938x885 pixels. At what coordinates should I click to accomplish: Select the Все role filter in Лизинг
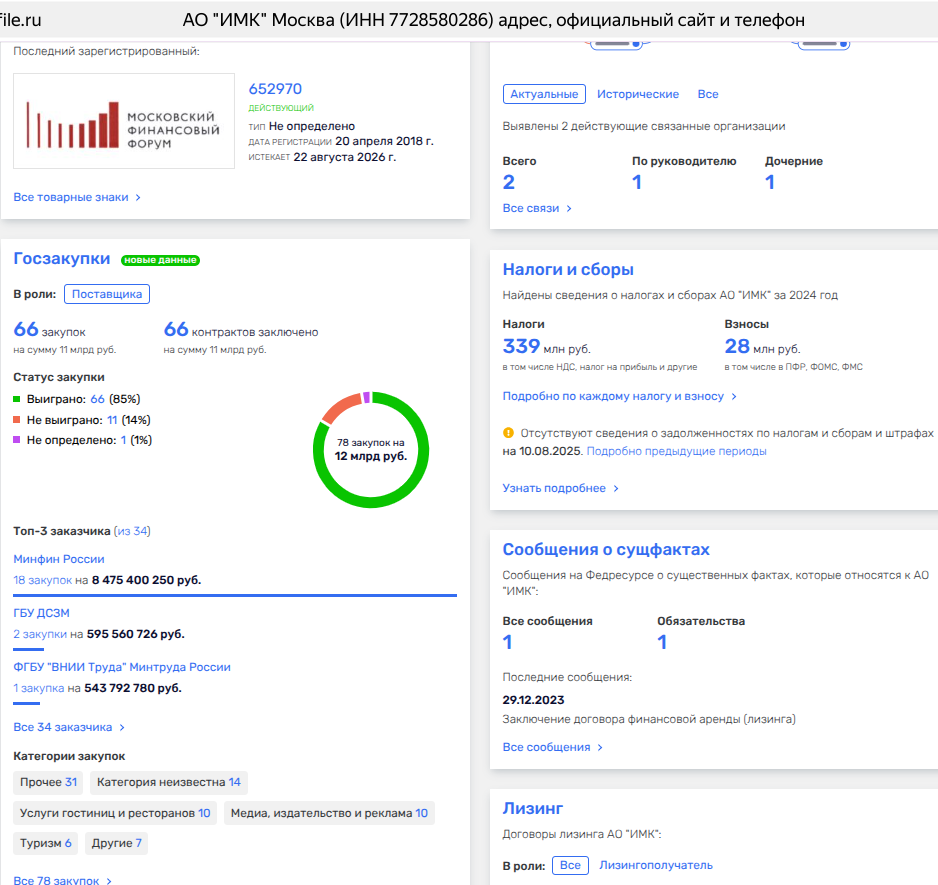[x=570, y=865]
